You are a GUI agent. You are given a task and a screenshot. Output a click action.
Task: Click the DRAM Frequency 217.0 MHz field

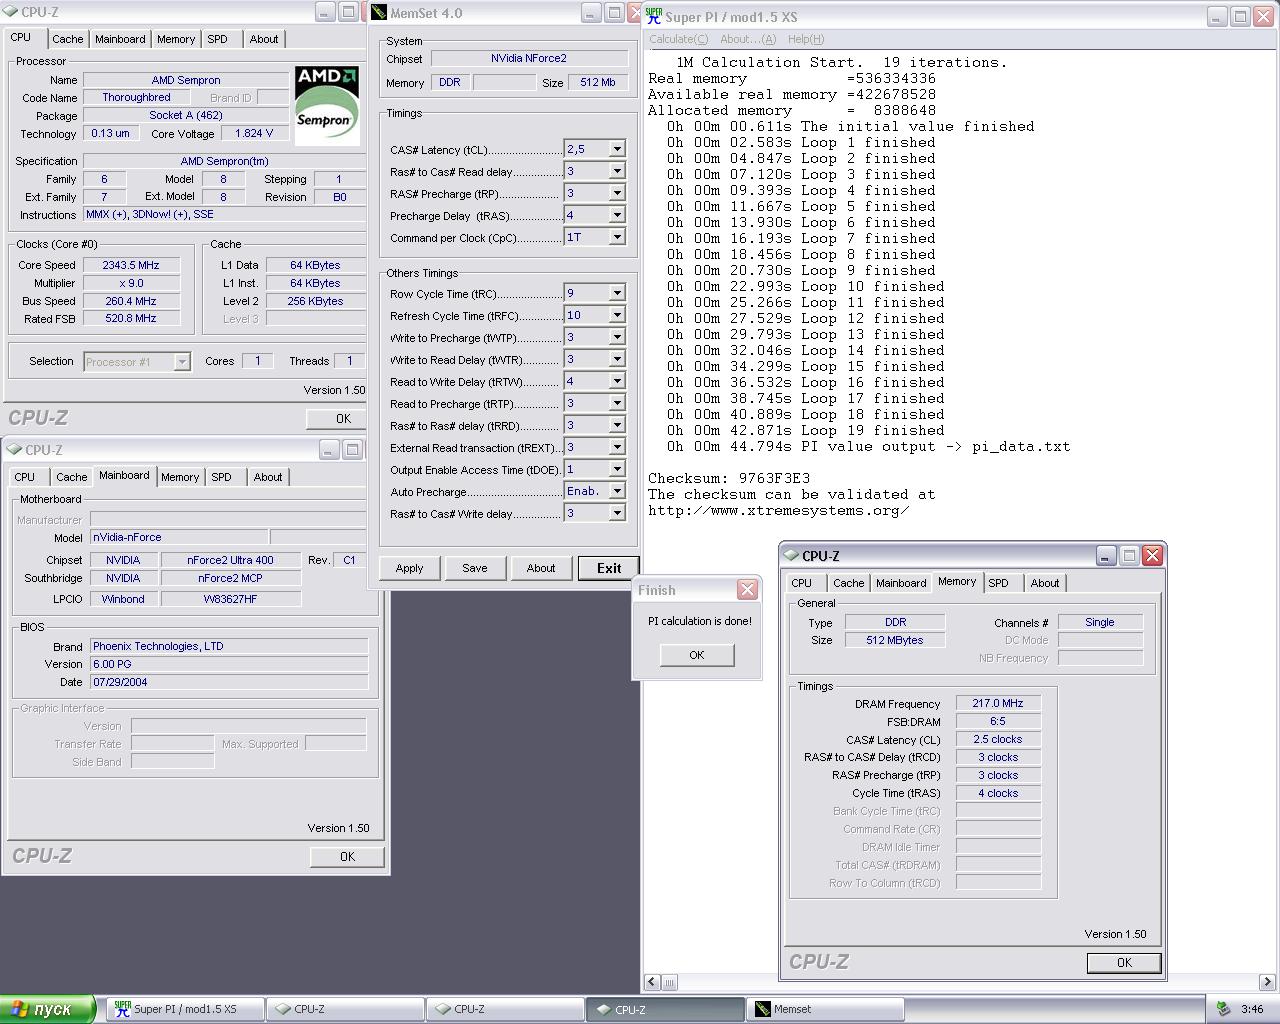click(x=998, y=703)
